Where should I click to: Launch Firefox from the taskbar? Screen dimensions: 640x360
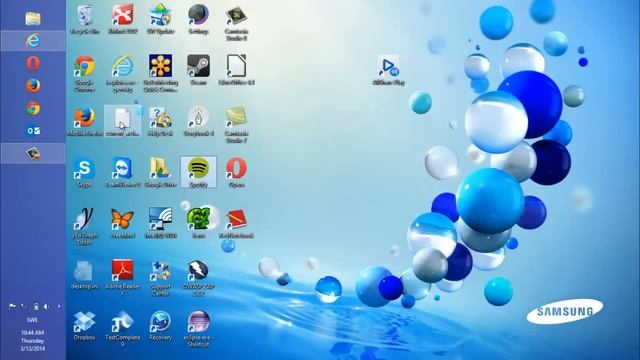(x=33, y=86)
